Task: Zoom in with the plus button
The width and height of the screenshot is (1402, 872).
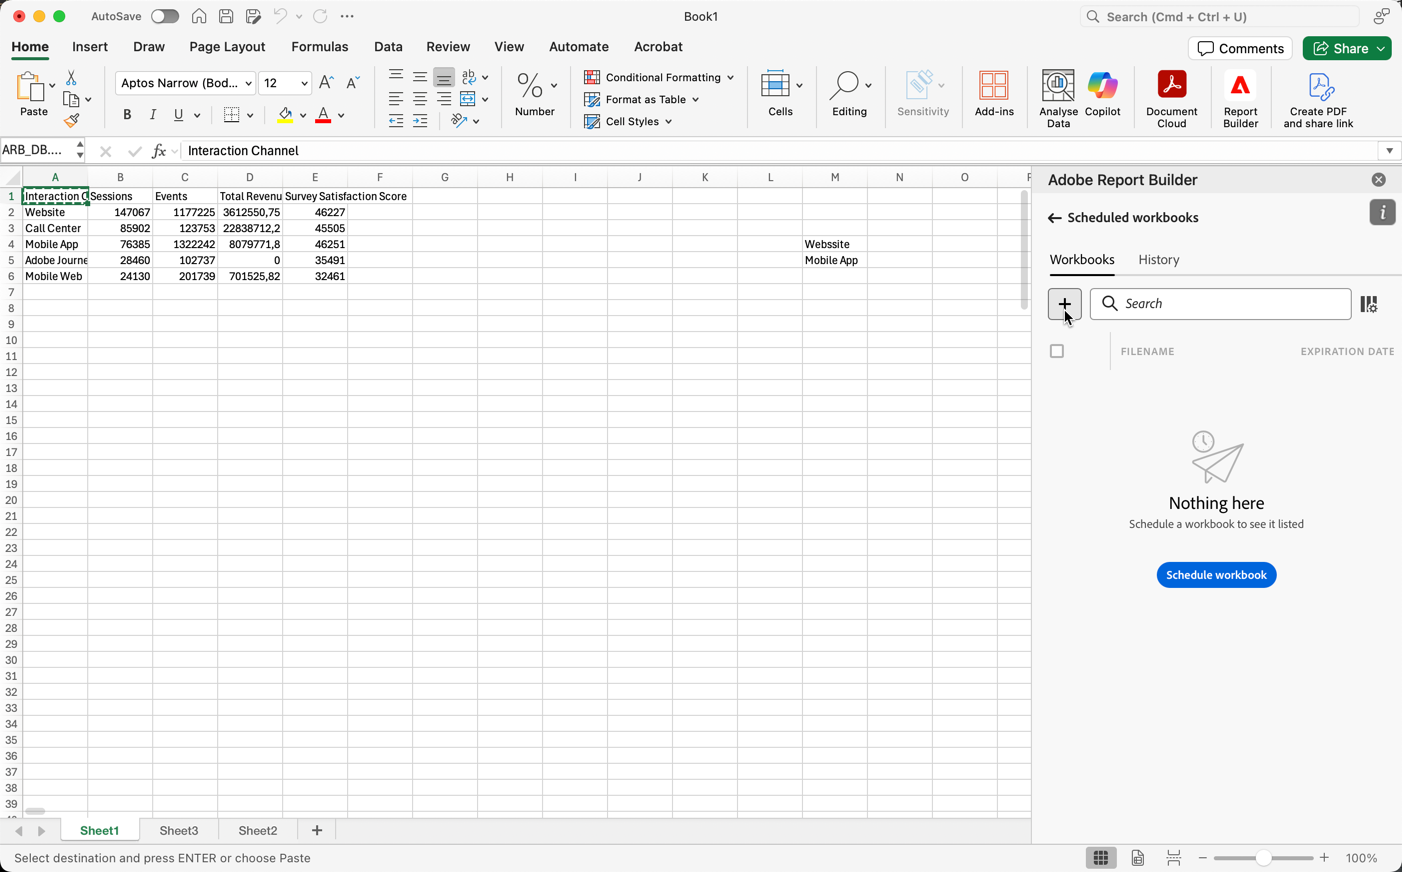Action: click(x=1324, y=858)
